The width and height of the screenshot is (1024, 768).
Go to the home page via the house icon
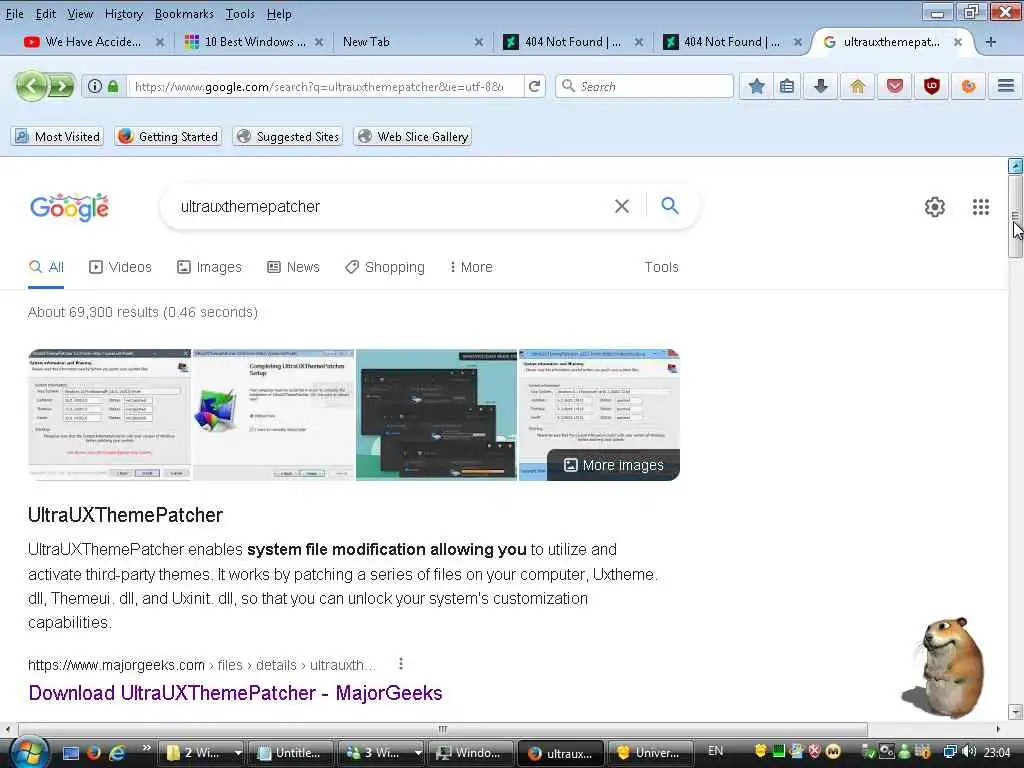click(x=857, y=86)
